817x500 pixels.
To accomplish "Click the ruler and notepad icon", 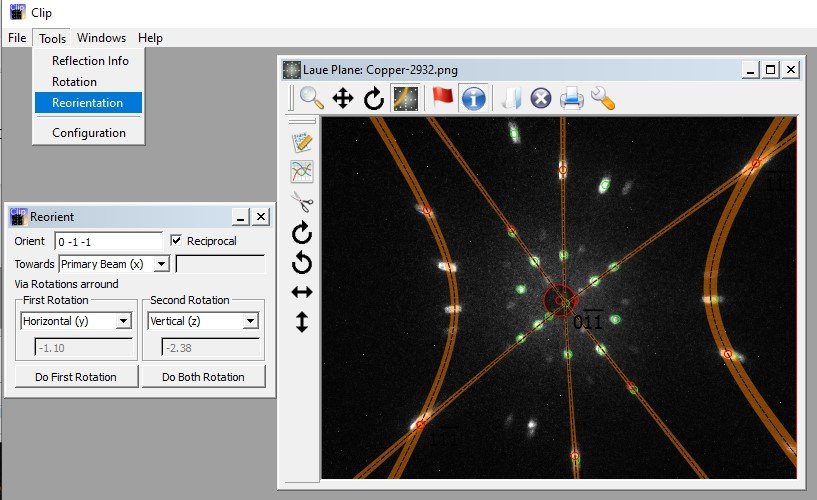I will (x=301, y=142).
